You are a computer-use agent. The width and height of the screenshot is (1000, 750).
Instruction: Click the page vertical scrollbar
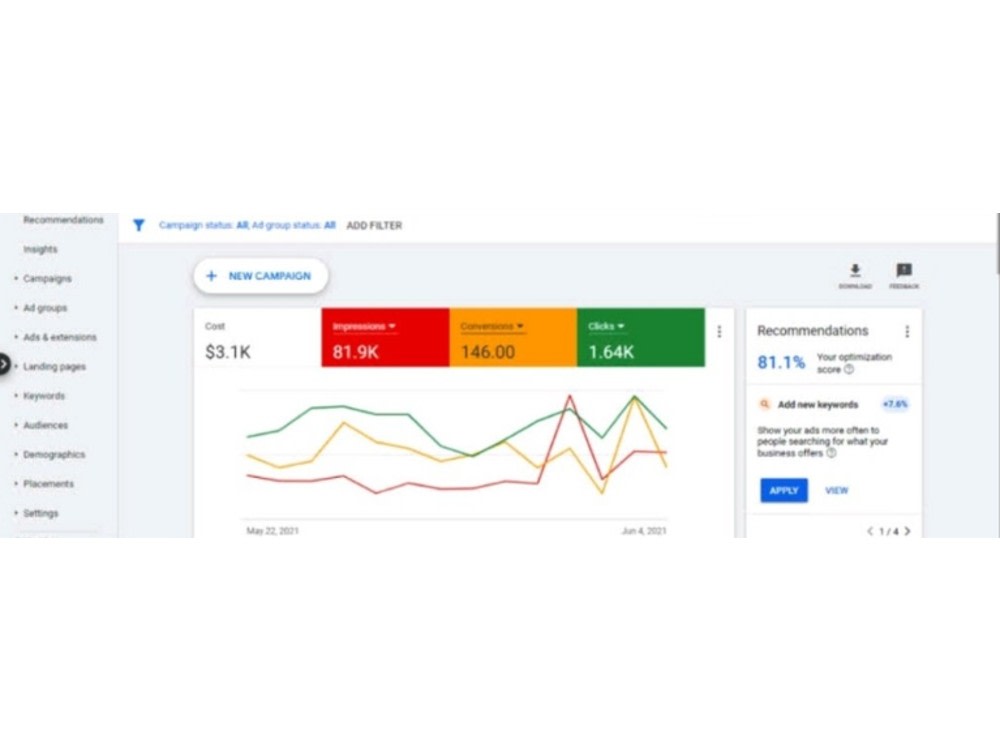pos(997,243)
